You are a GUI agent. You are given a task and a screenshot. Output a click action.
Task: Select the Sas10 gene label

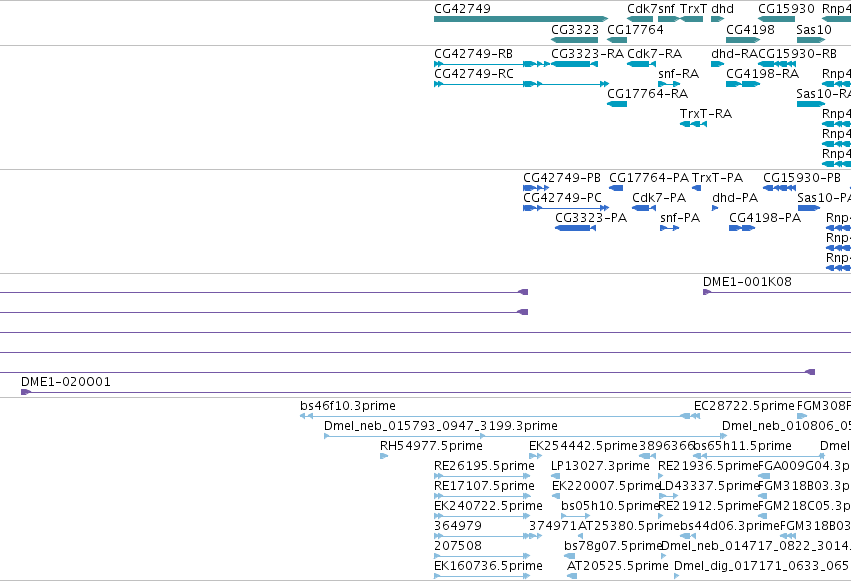[x=814, y=30]
